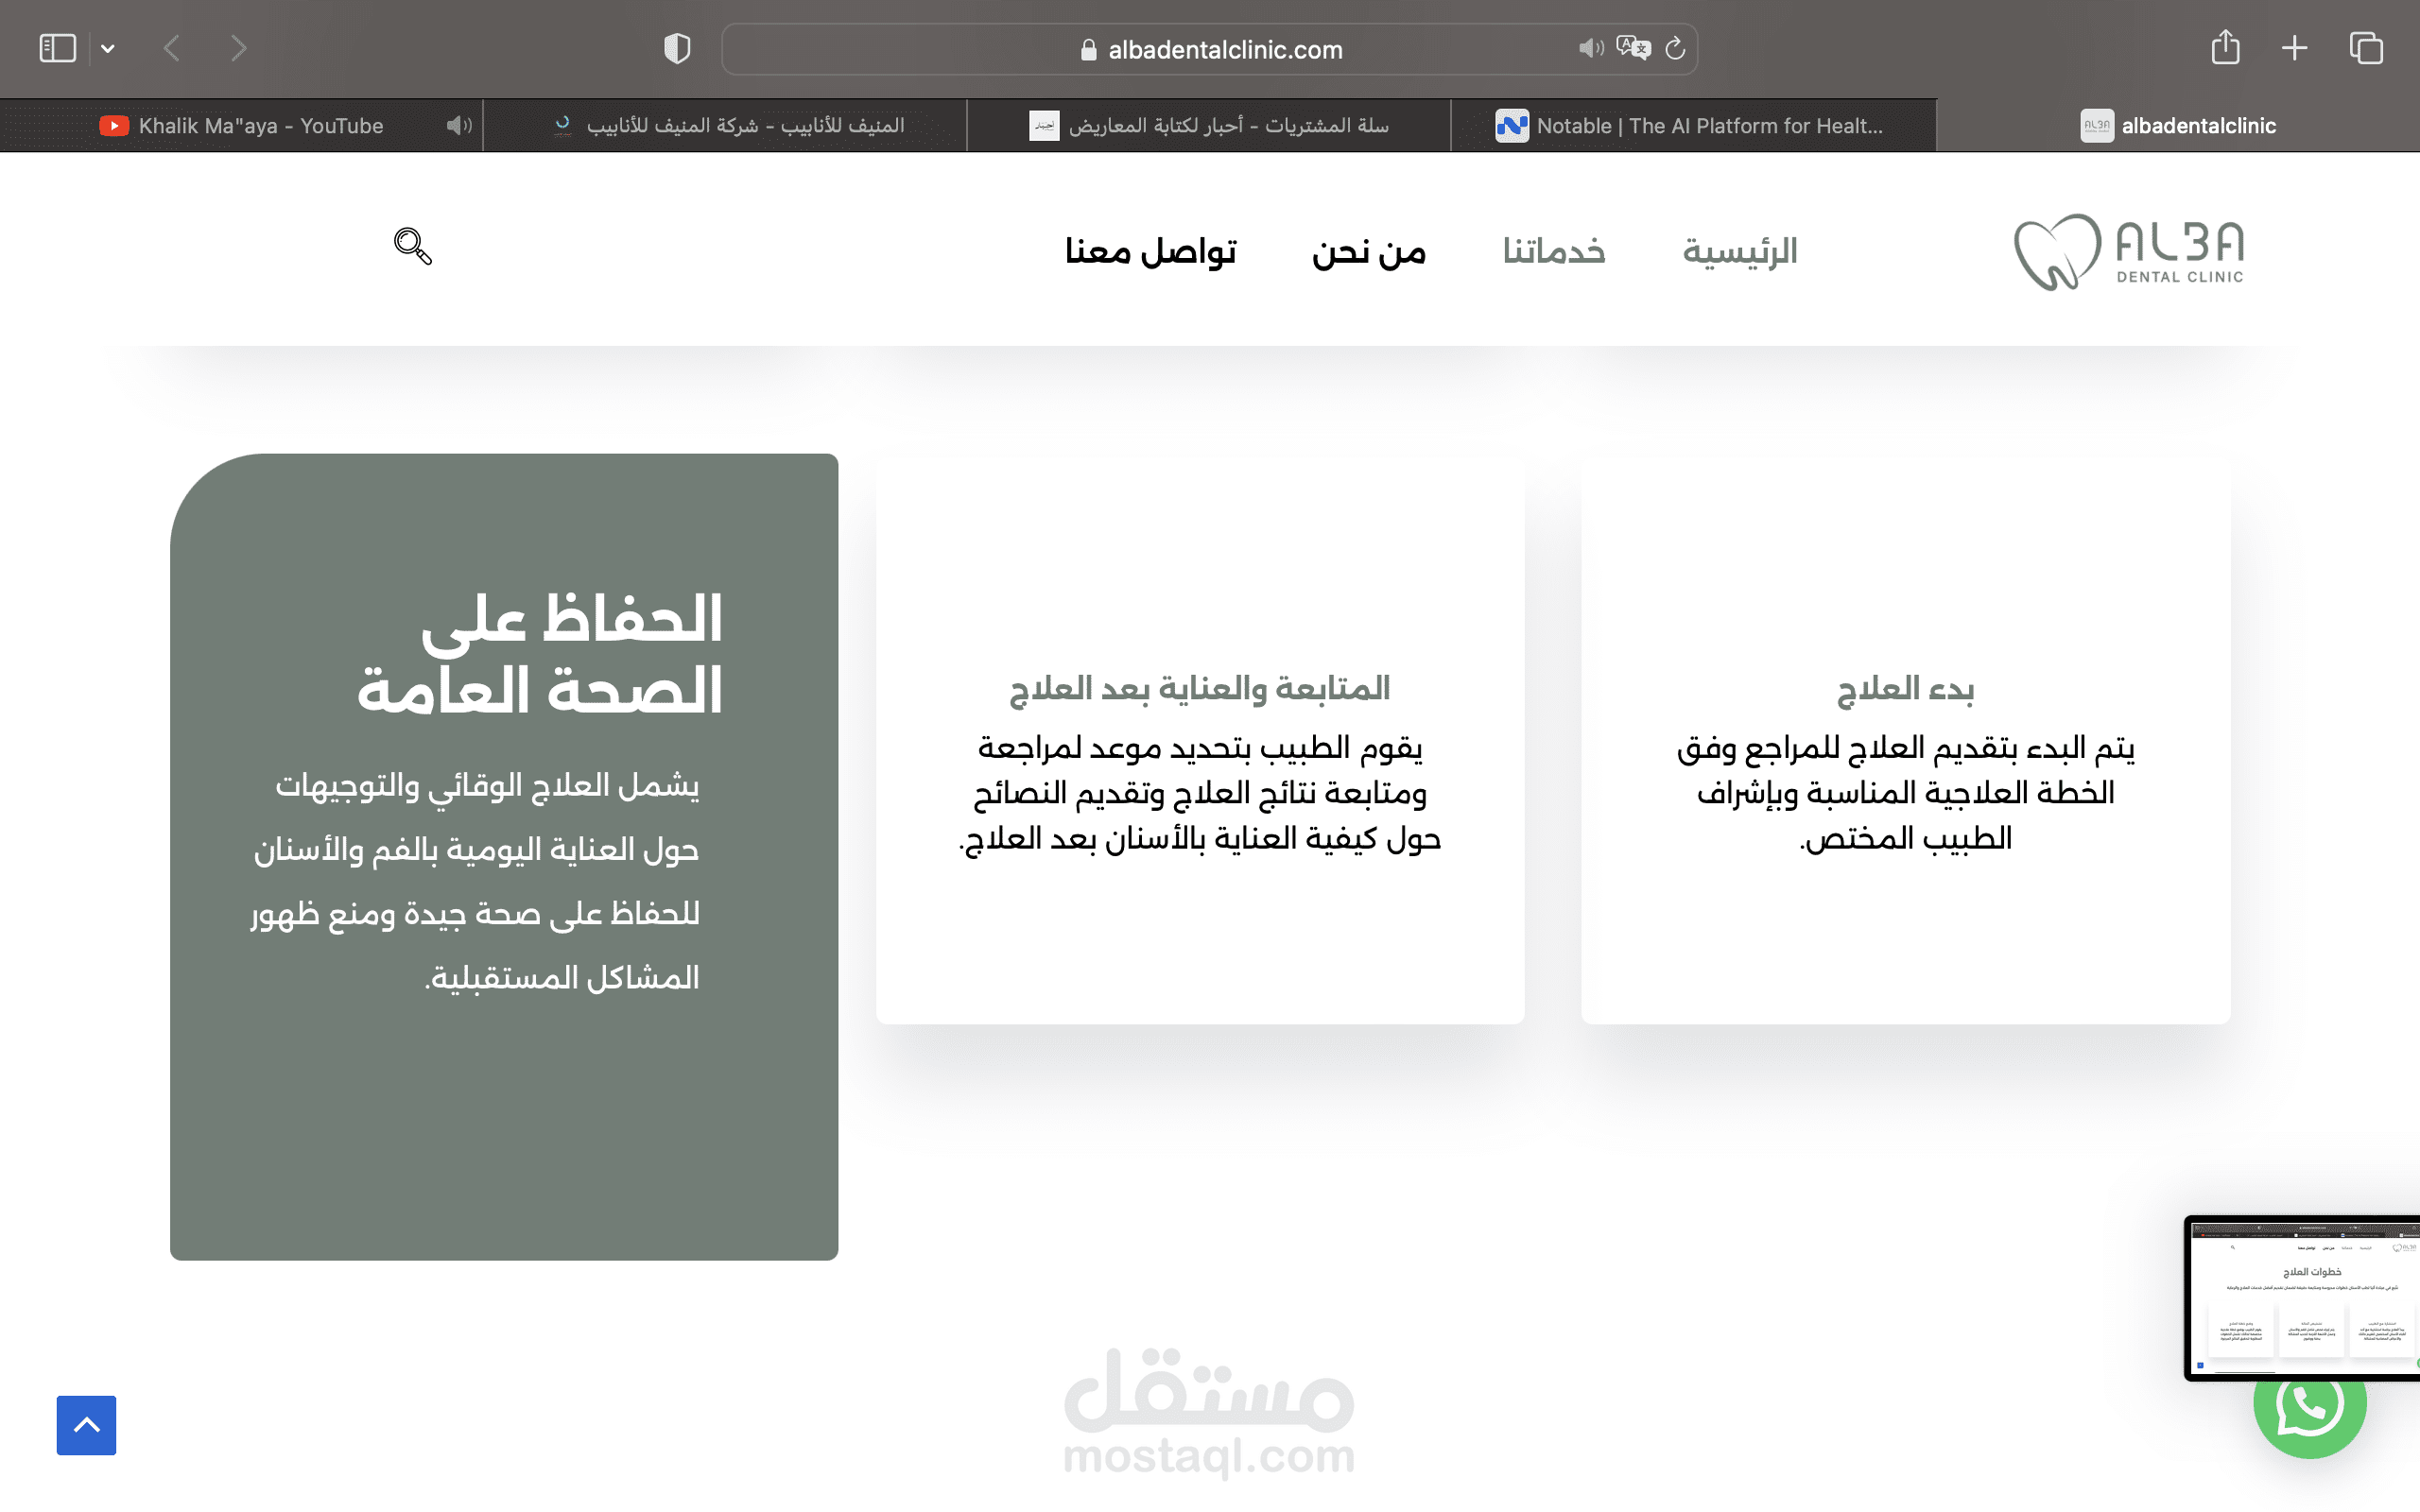Open the privacy report shield icon
Screen dimensions: 2420x1512
(x=677, y=48)
